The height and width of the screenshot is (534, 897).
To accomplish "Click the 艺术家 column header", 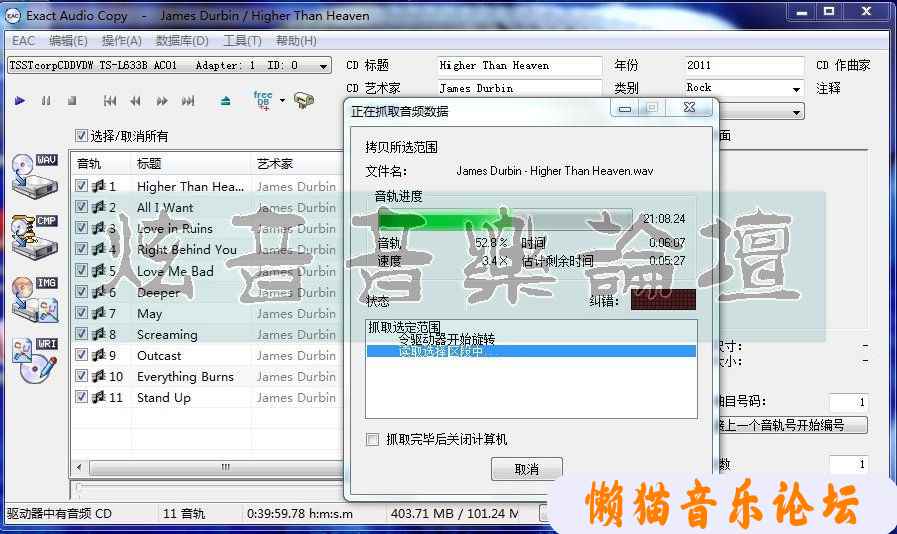I will 297,164.
